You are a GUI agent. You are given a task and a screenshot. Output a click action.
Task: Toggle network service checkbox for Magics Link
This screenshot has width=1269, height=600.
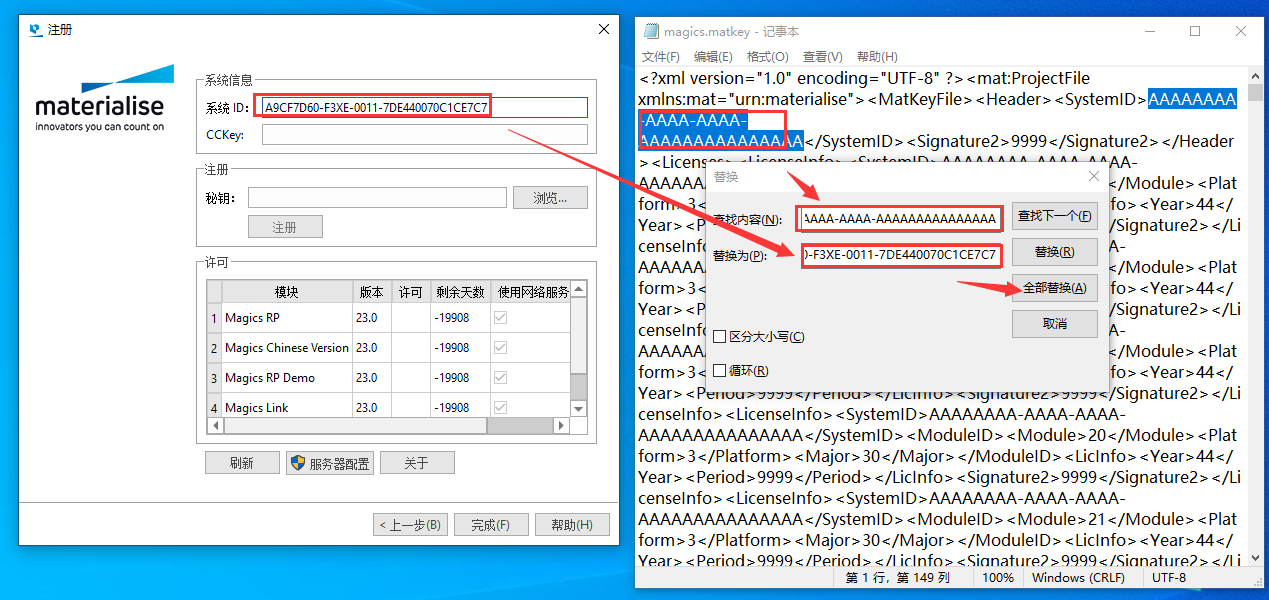coord(500,407)
